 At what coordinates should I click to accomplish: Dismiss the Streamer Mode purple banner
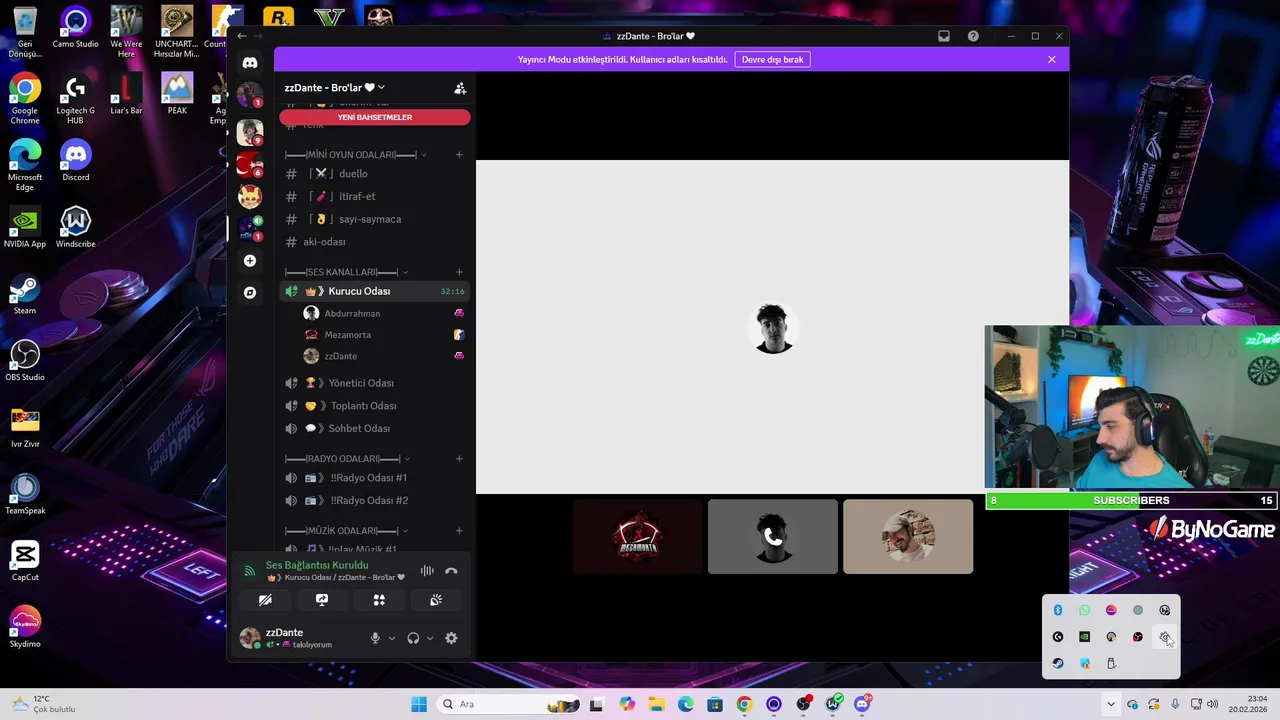click(x=1052, y=59)
